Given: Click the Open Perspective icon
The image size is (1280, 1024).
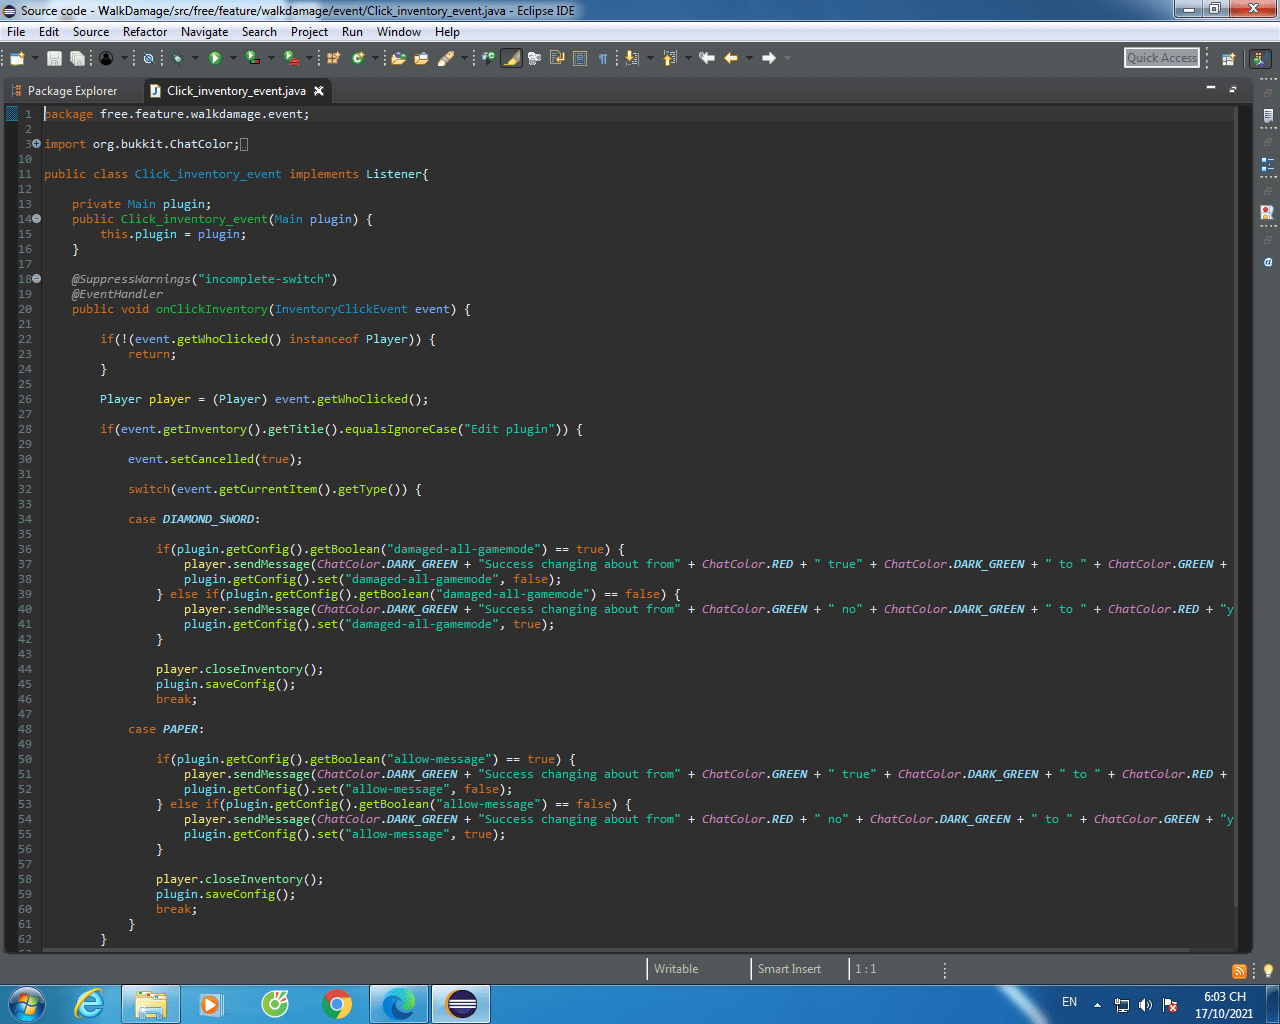Looking at the screenshot, I should click(1228, 58).
